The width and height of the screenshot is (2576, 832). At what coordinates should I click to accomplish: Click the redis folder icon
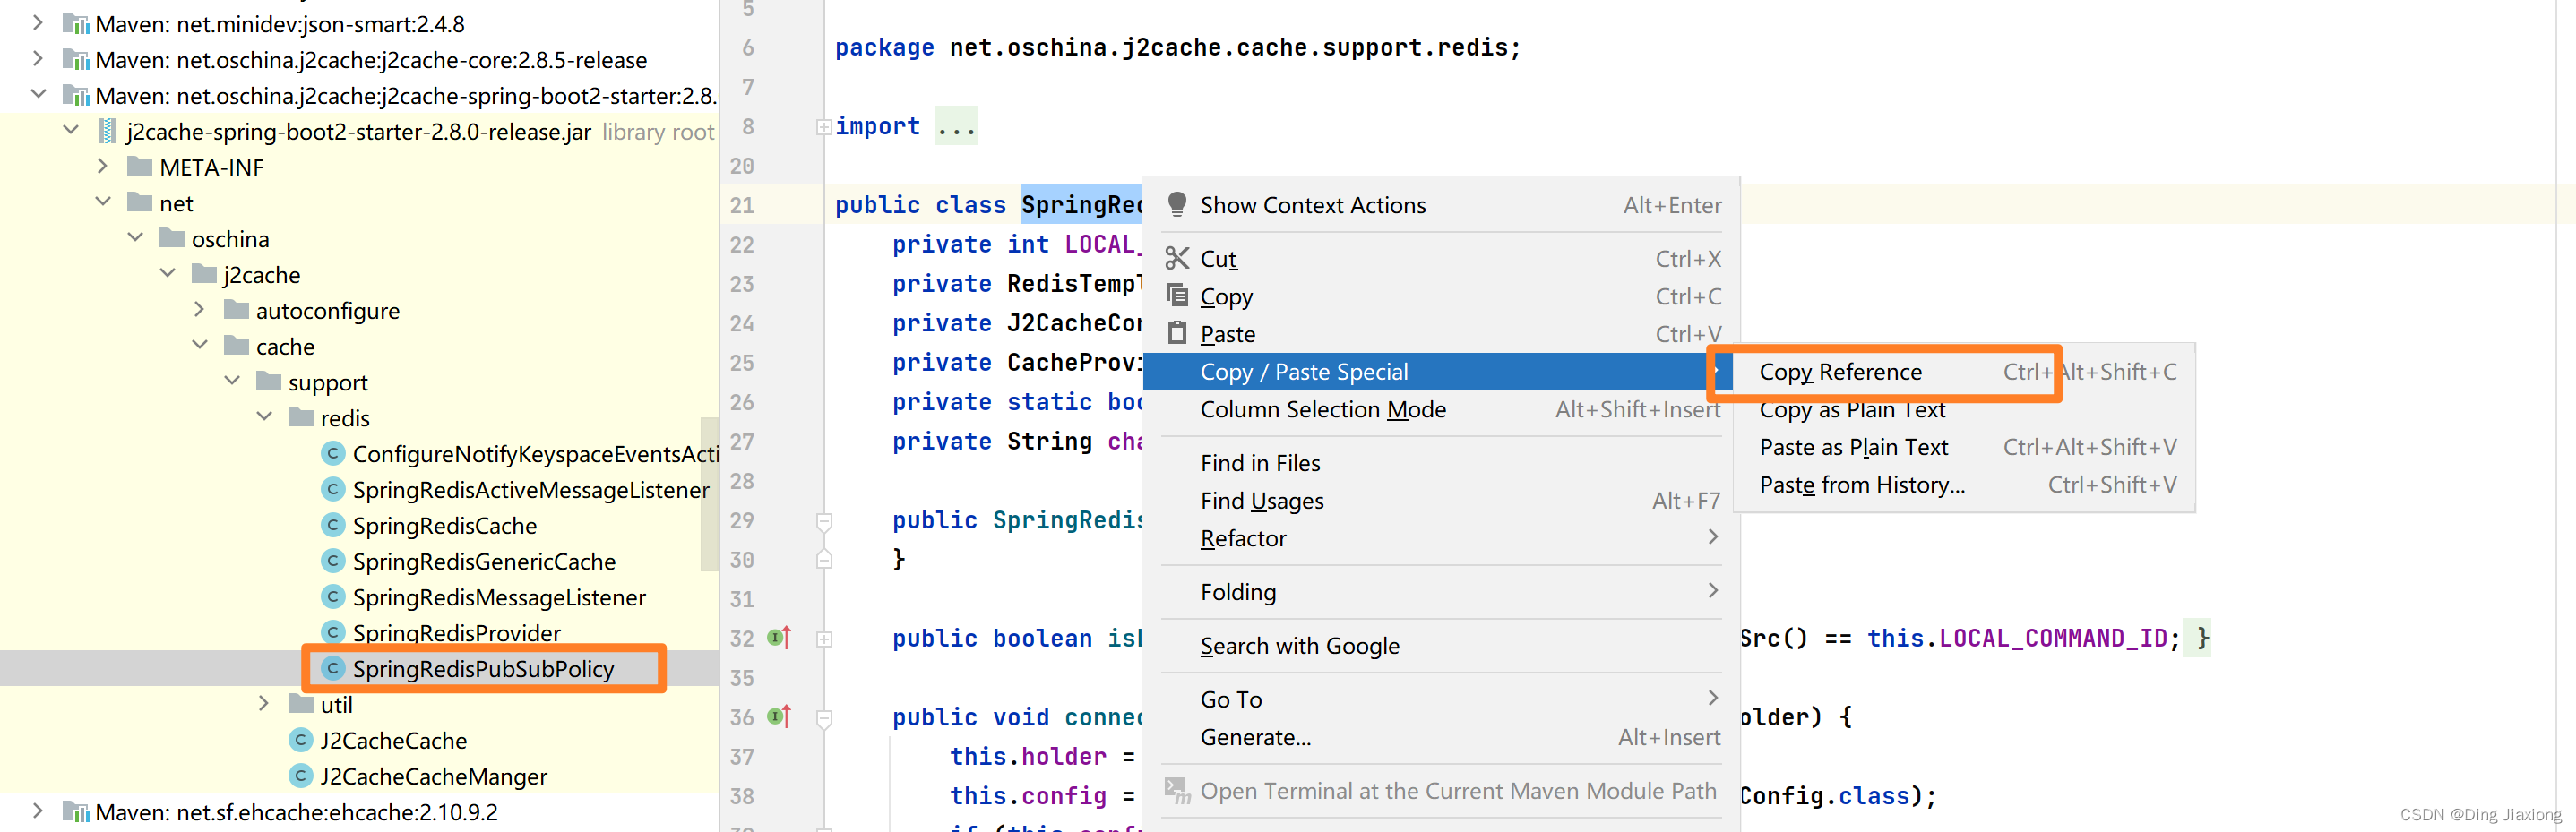[301, 417]
